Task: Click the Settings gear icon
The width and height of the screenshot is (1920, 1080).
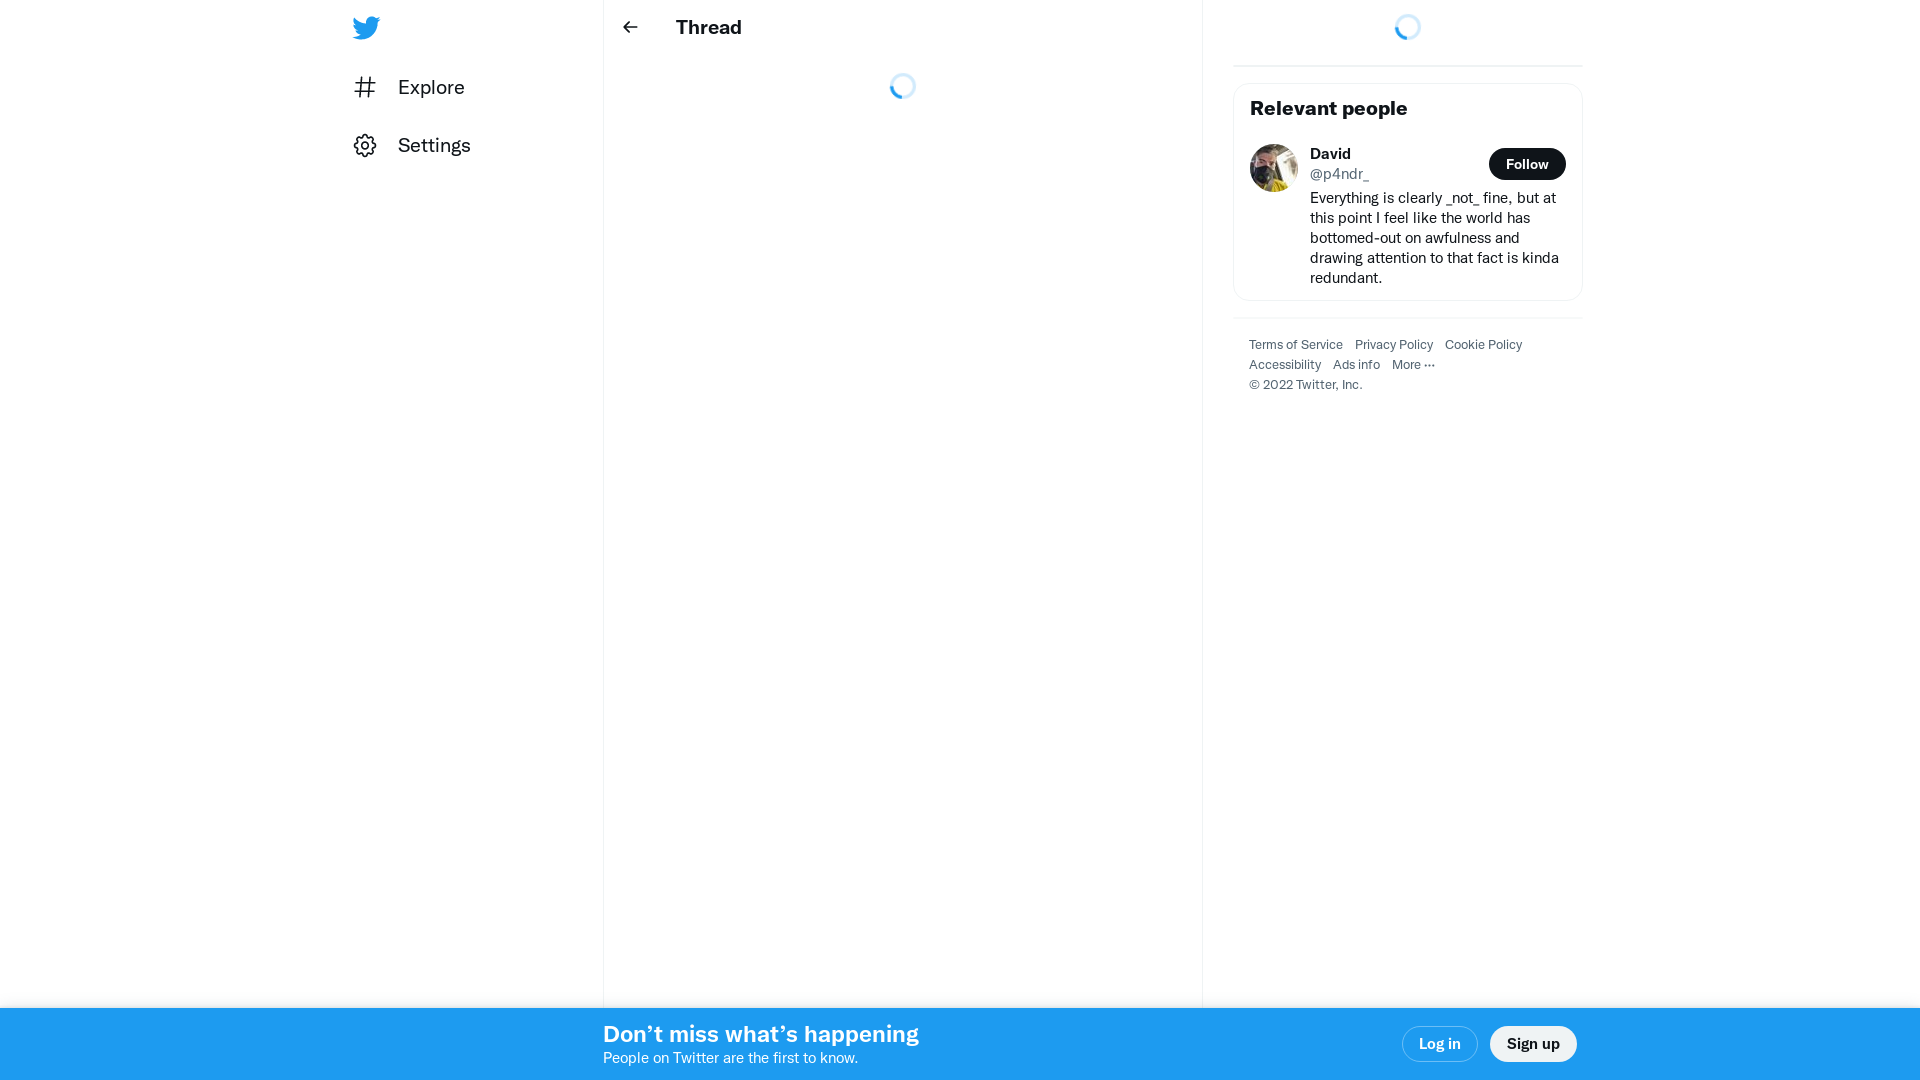Action: 365,146
